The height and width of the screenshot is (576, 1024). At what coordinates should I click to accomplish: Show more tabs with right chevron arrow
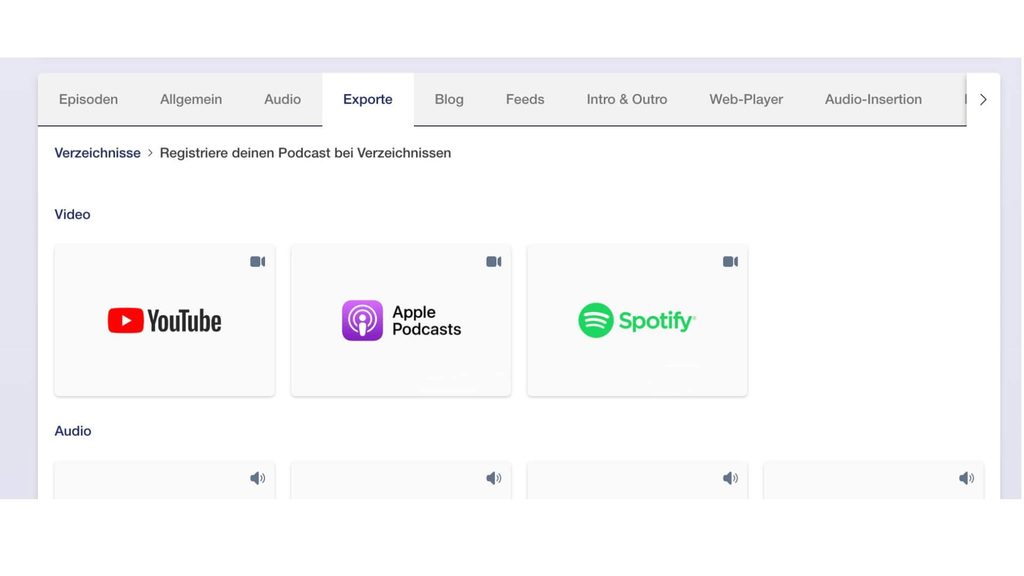click(983, 99)
